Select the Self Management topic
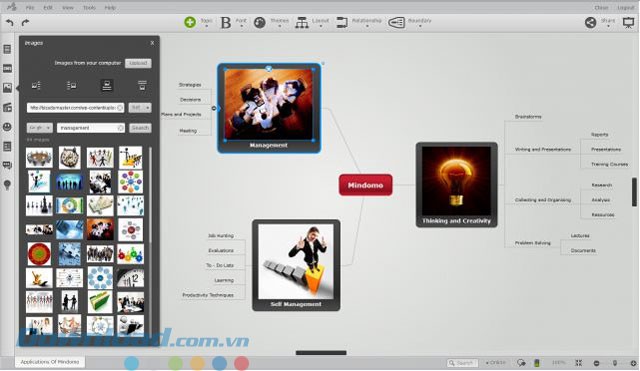This screenshot has width=640, height=371. click(x=296, y=265)
